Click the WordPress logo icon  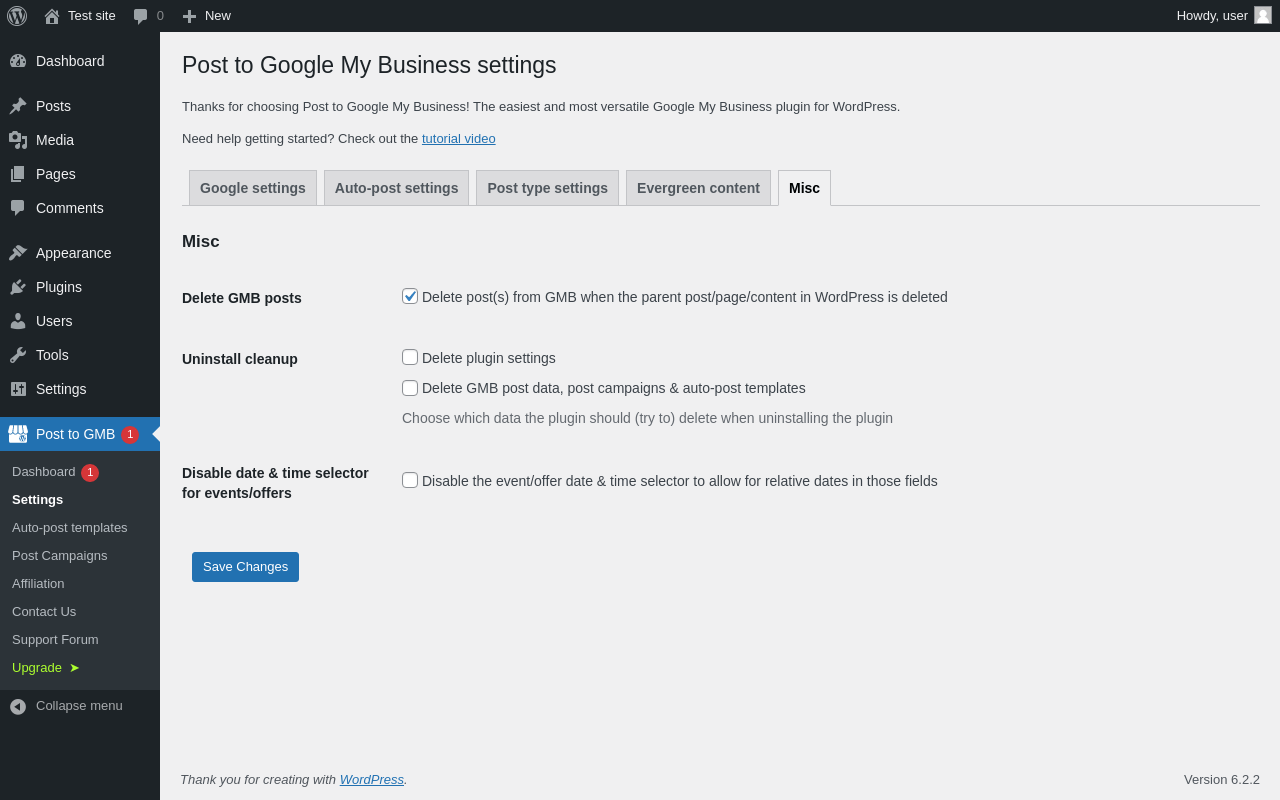[17, 16]
